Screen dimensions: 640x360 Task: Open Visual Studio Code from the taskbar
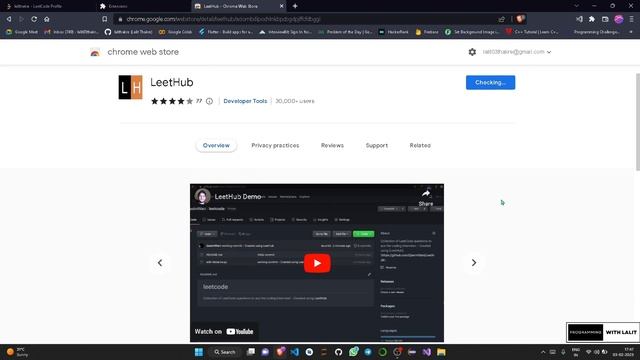tap(295, 352)
